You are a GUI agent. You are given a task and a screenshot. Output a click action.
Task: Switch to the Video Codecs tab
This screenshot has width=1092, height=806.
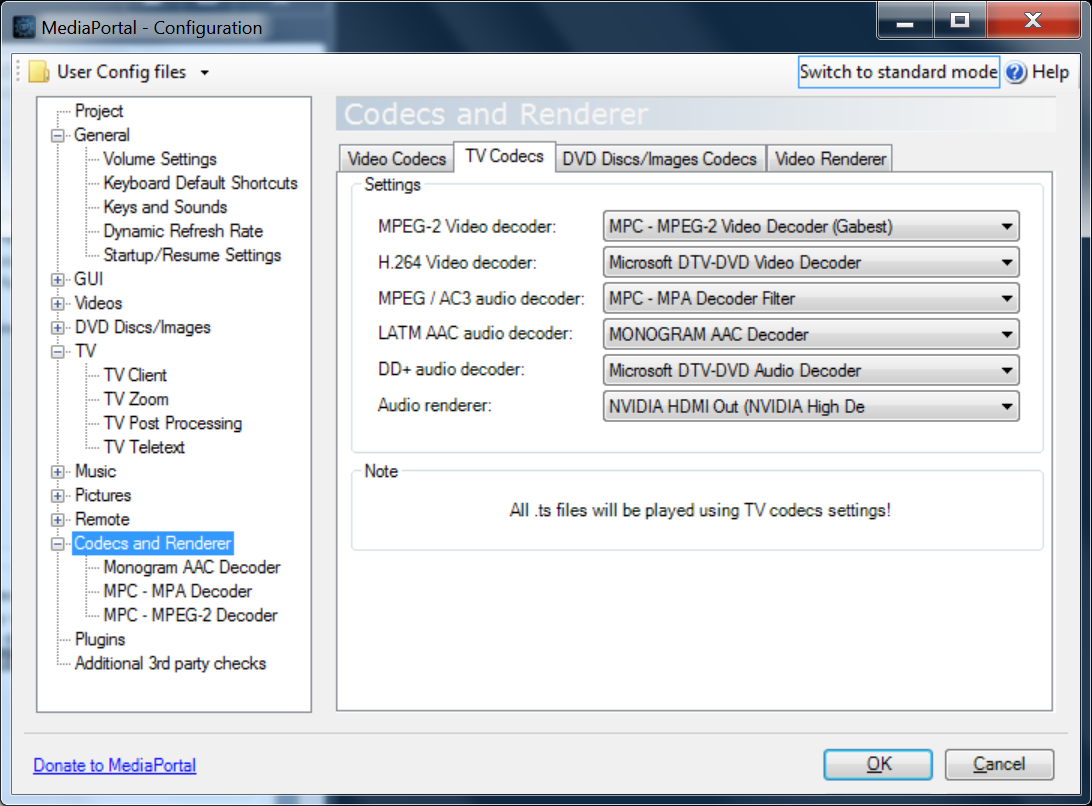(396, 159)
